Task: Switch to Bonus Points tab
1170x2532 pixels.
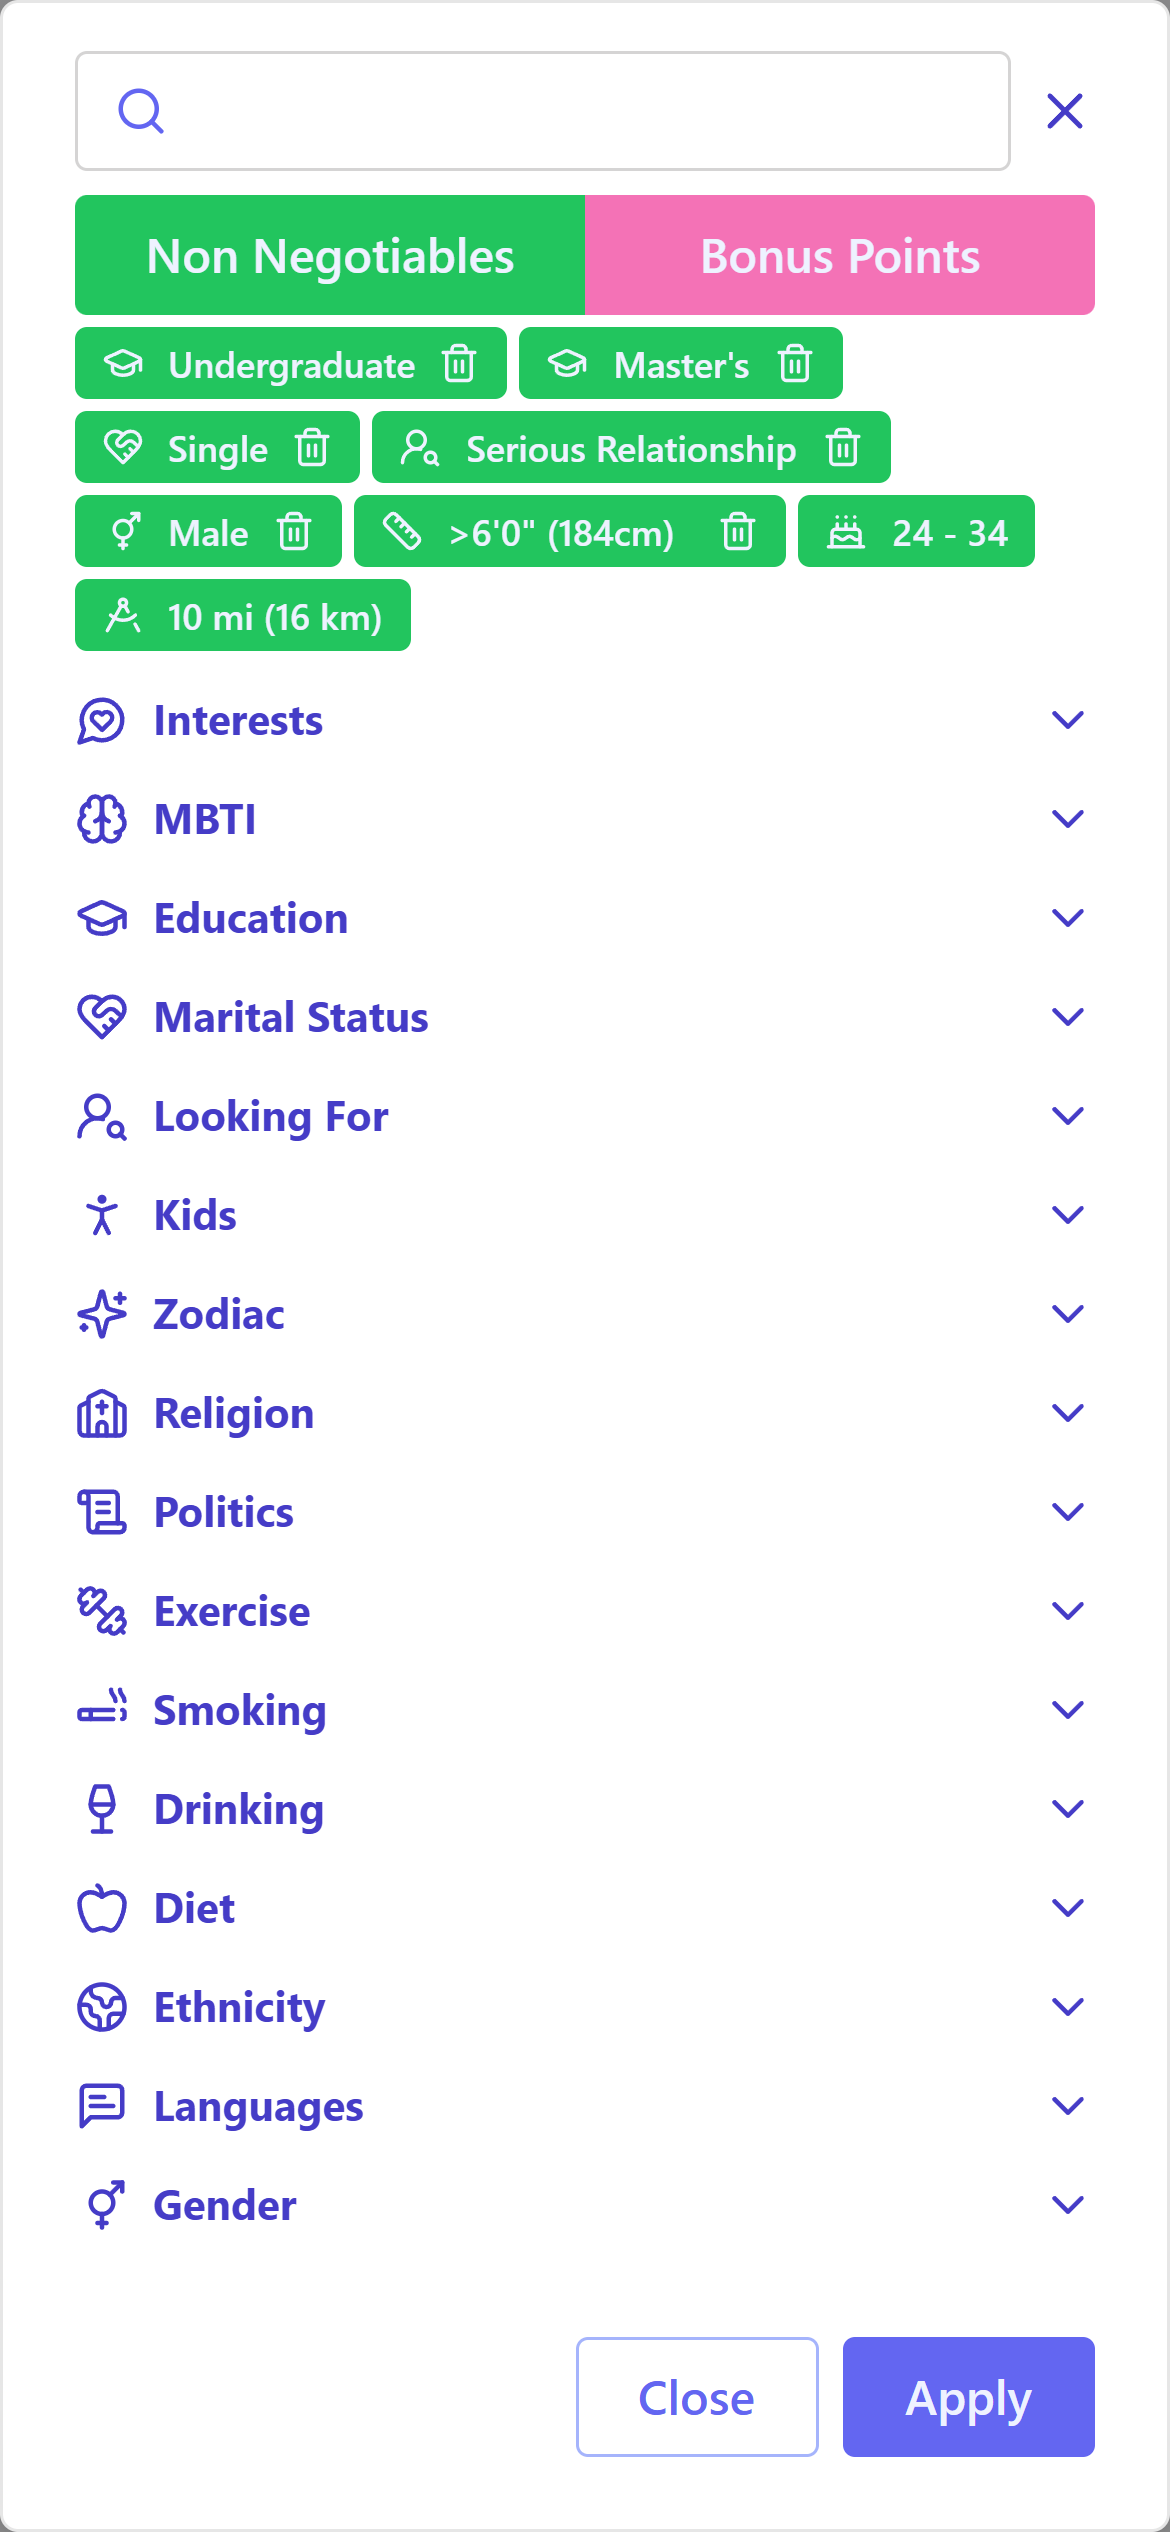Action: (840, 255)
